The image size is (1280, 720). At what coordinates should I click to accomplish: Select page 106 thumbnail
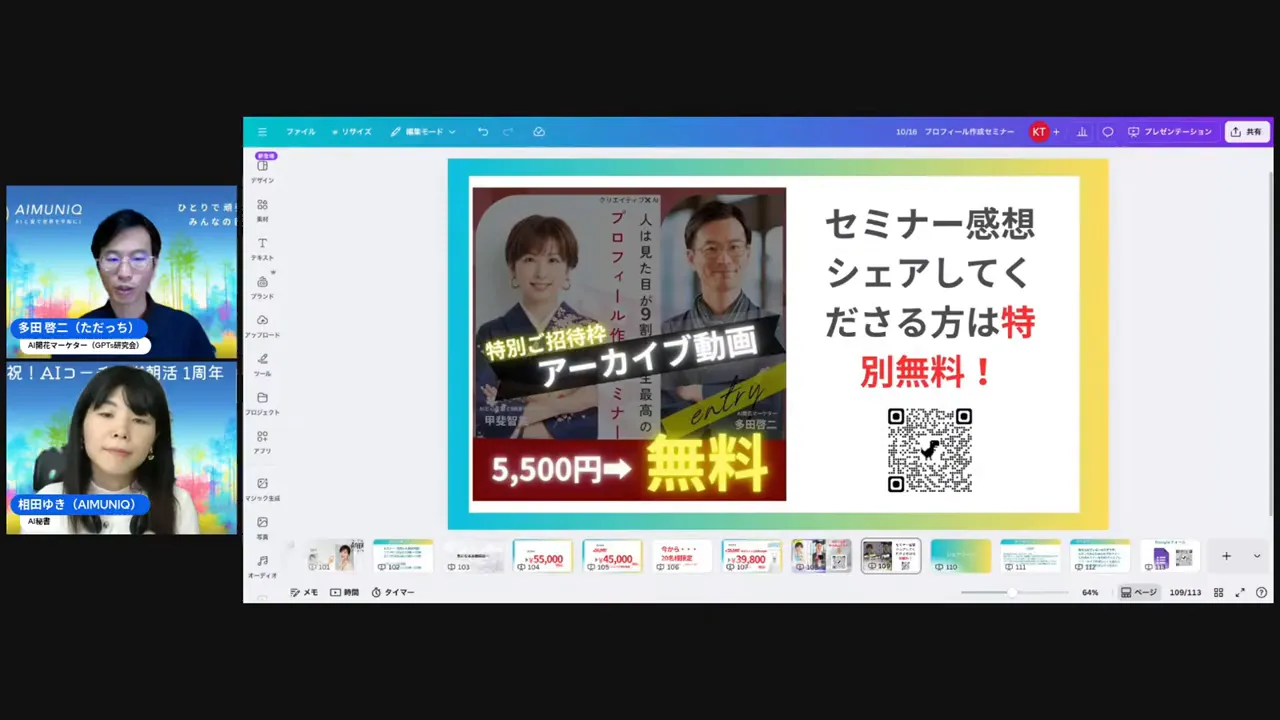click(x=682, y=556)
